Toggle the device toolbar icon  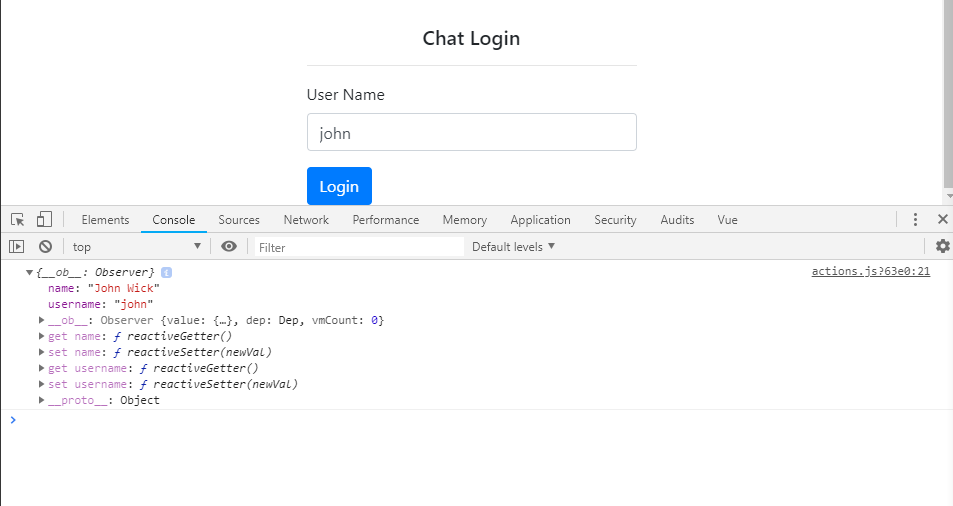(x=44, y=219)
